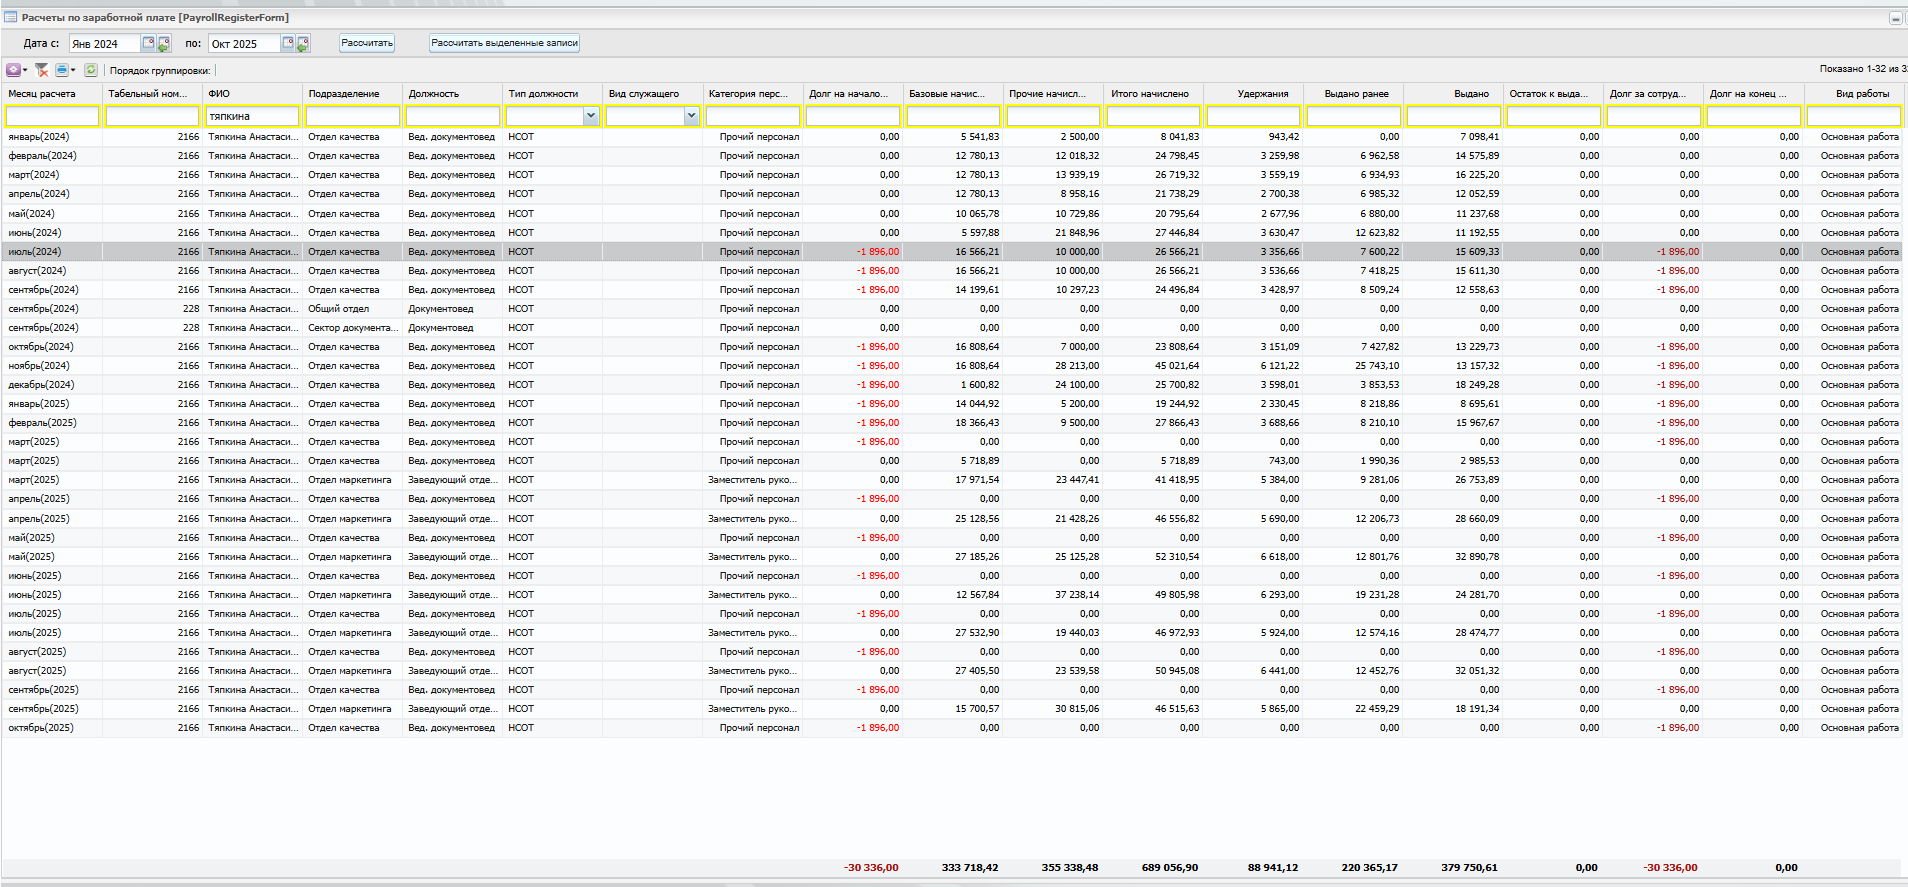Click the filter field under 'Месяц расчета'
The width and height of the screenshot is (1908, 887).
[x=53, y=116]
